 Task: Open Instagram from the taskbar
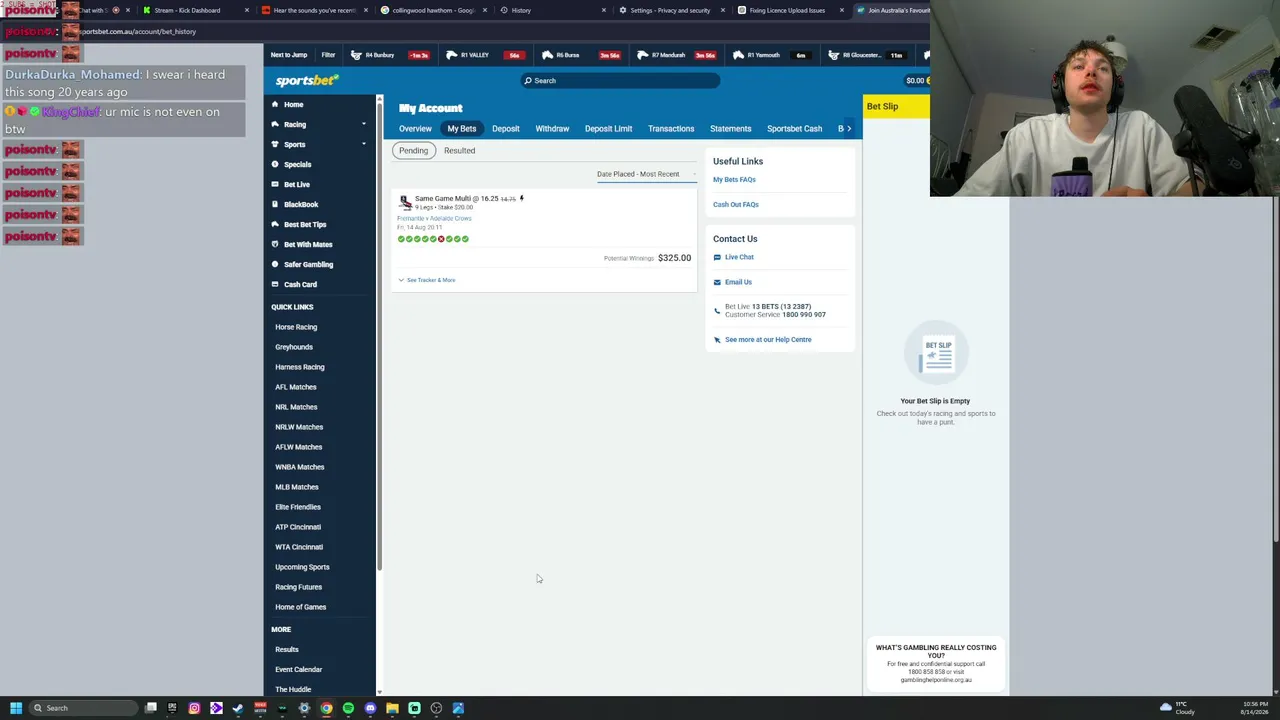(x=194, y=708)
